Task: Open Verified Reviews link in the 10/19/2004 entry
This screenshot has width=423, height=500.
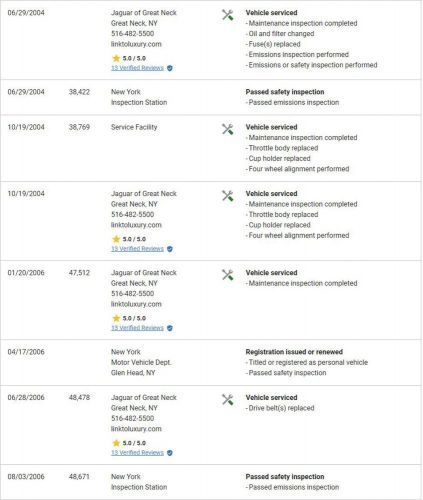Action: point(137,249)
